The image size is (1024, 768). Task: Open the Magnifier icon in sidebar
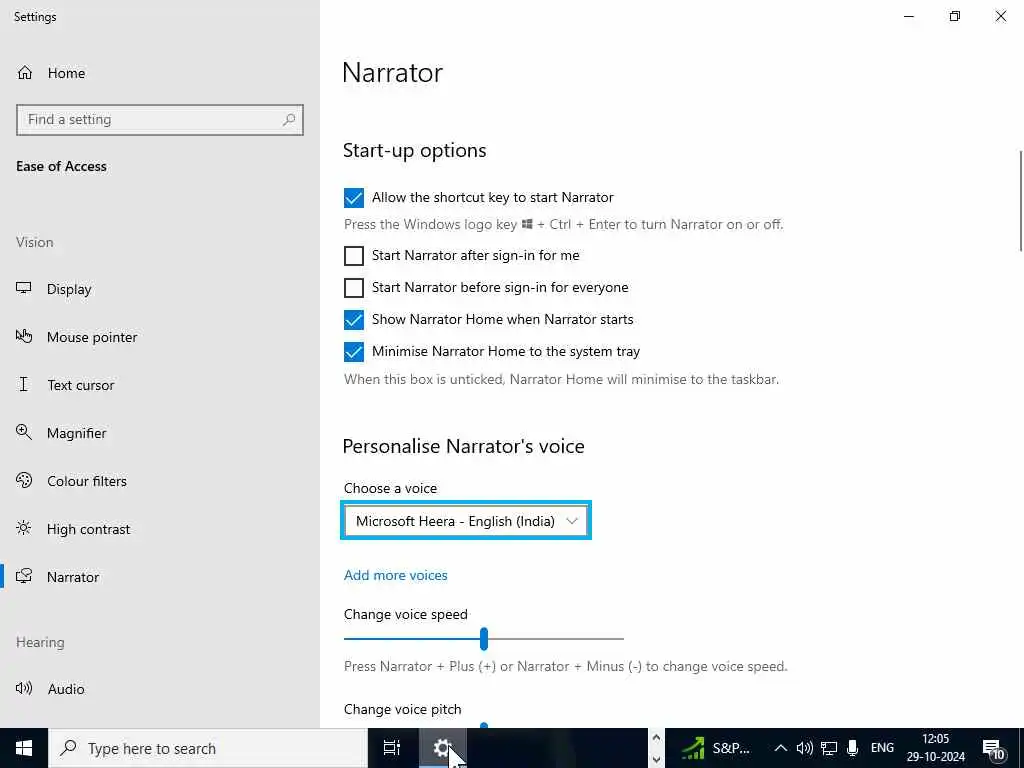pyautogui.click(x=24, y=432)
